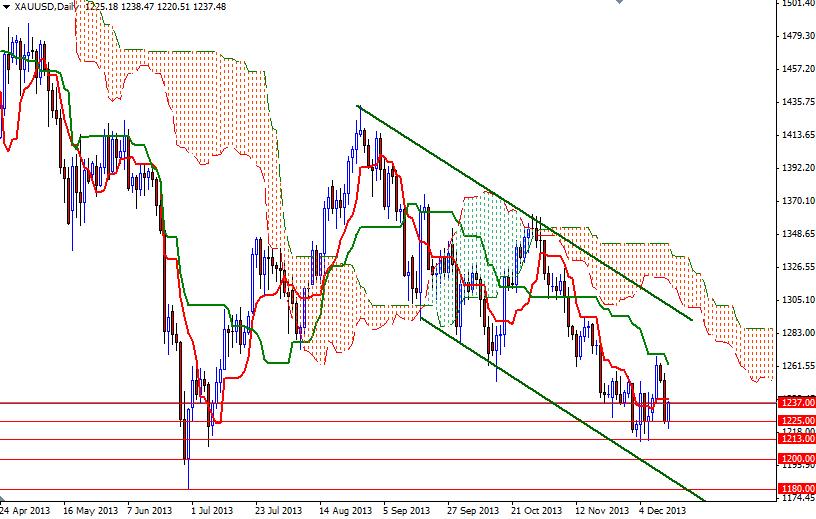Click the 16 May 2013 date label
816x519 pixels.
91,511
